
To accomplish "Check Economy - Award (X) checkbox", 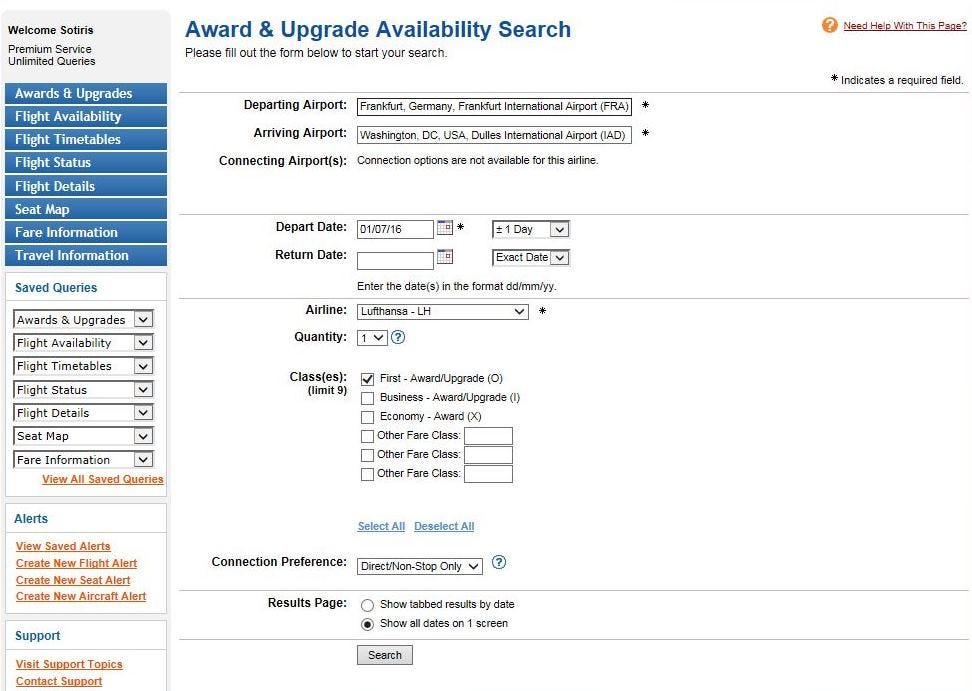I will coord(368,417).
